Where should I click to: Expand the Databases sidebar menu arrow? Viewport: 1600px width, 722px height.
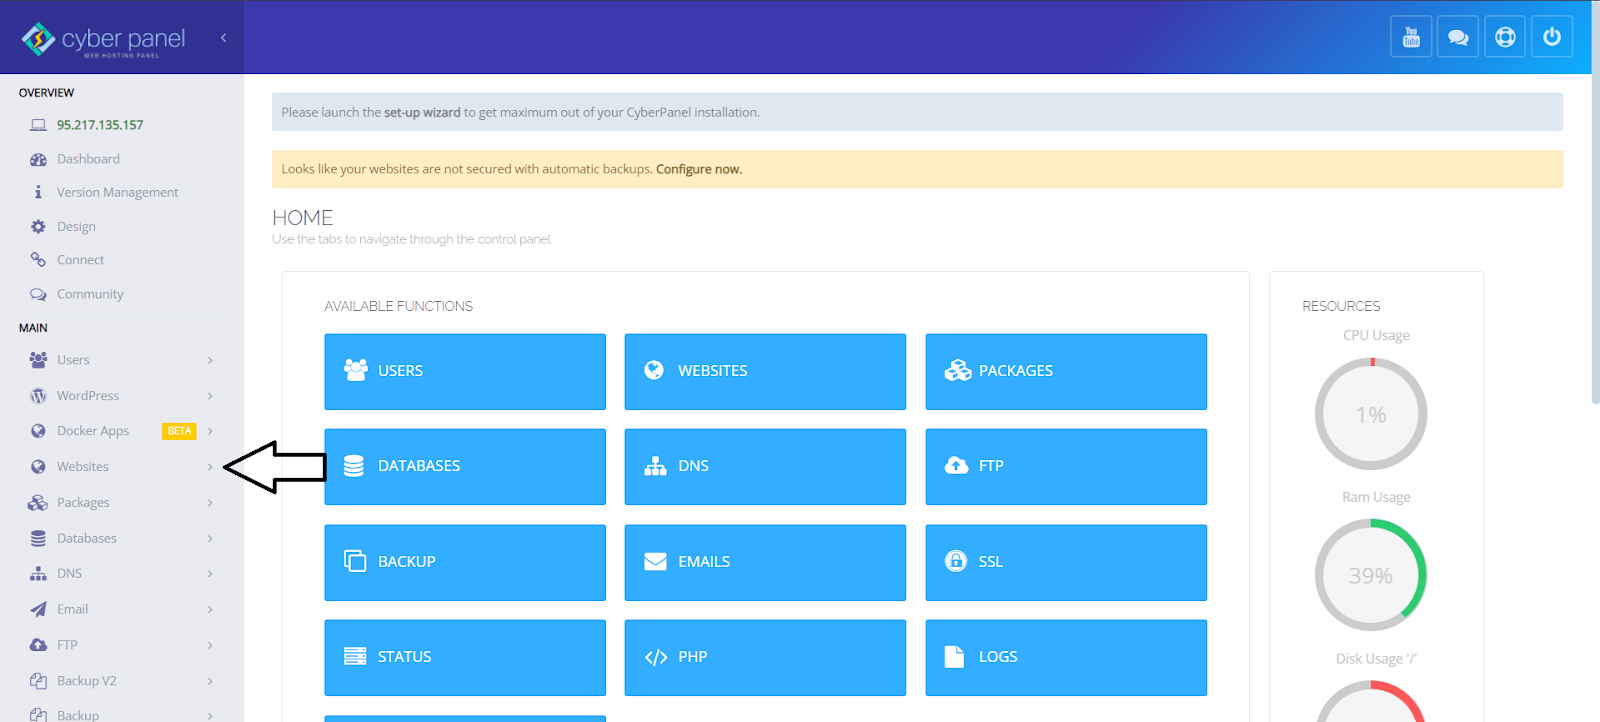tap(210, 538)
